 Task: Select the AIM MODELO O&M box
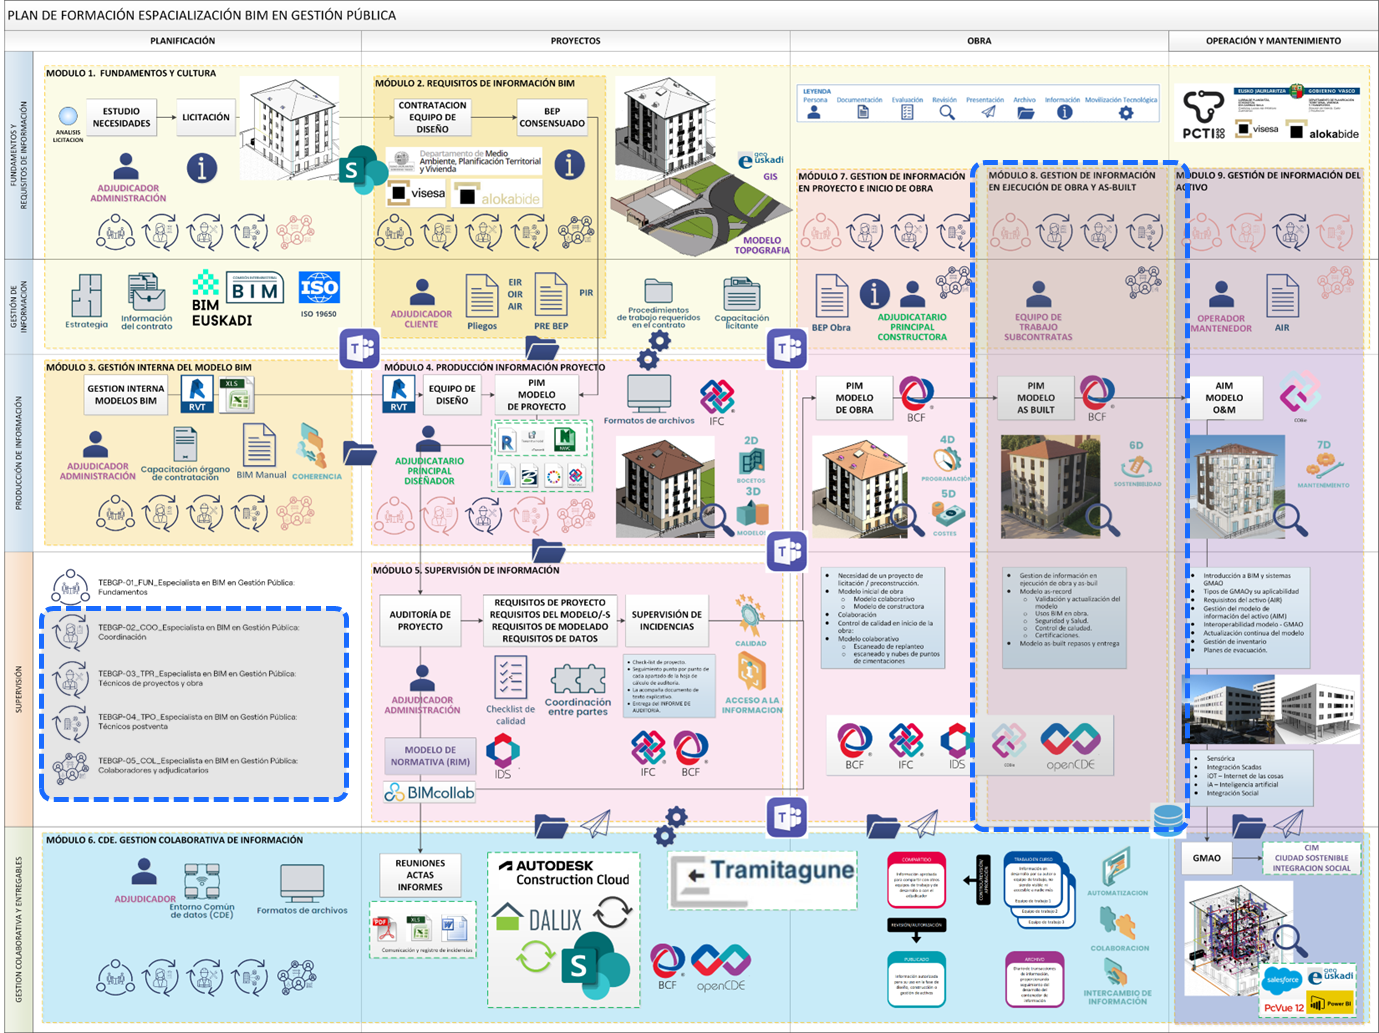point(1224,398)
